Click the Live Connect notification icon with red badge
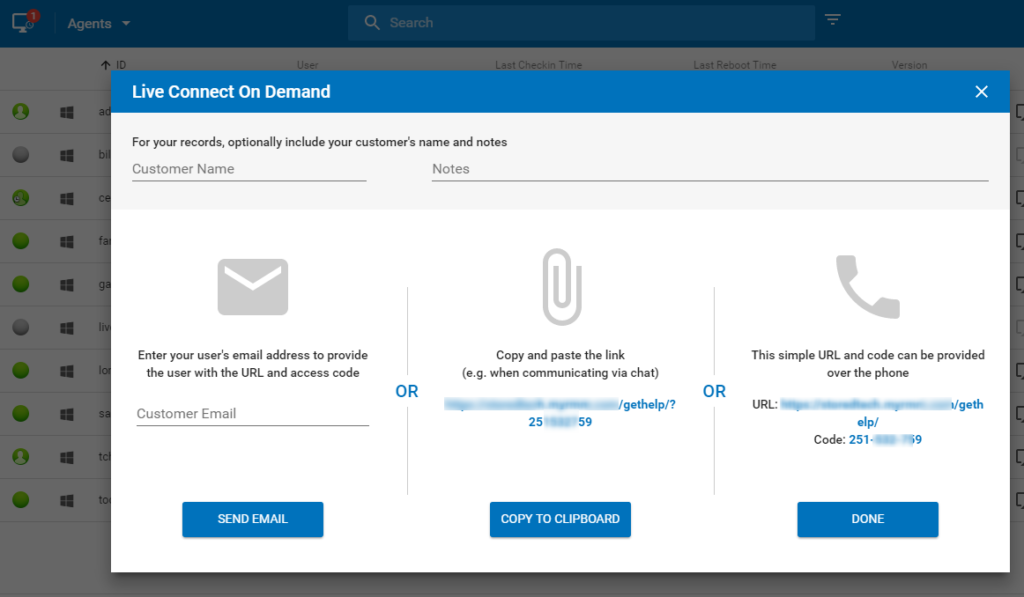This screenshot has width=1024, height=597. point(20,22)
